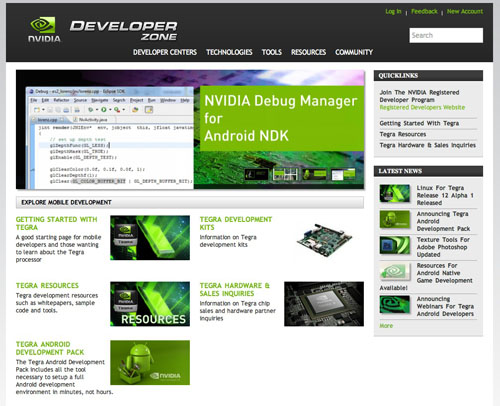Viewport: 500px width, 406px height.
Task: Open the Registered Developers Website link
Action: pyautogui.click(x=422, y=107)
